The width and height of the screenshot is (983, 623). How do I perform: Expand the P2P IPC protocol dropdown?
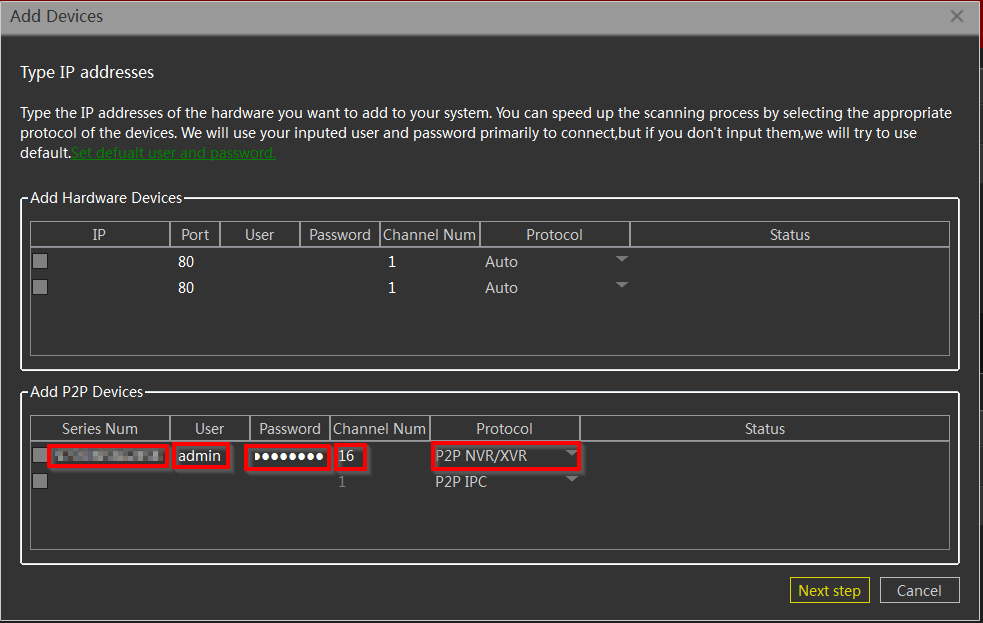(571, 480)
